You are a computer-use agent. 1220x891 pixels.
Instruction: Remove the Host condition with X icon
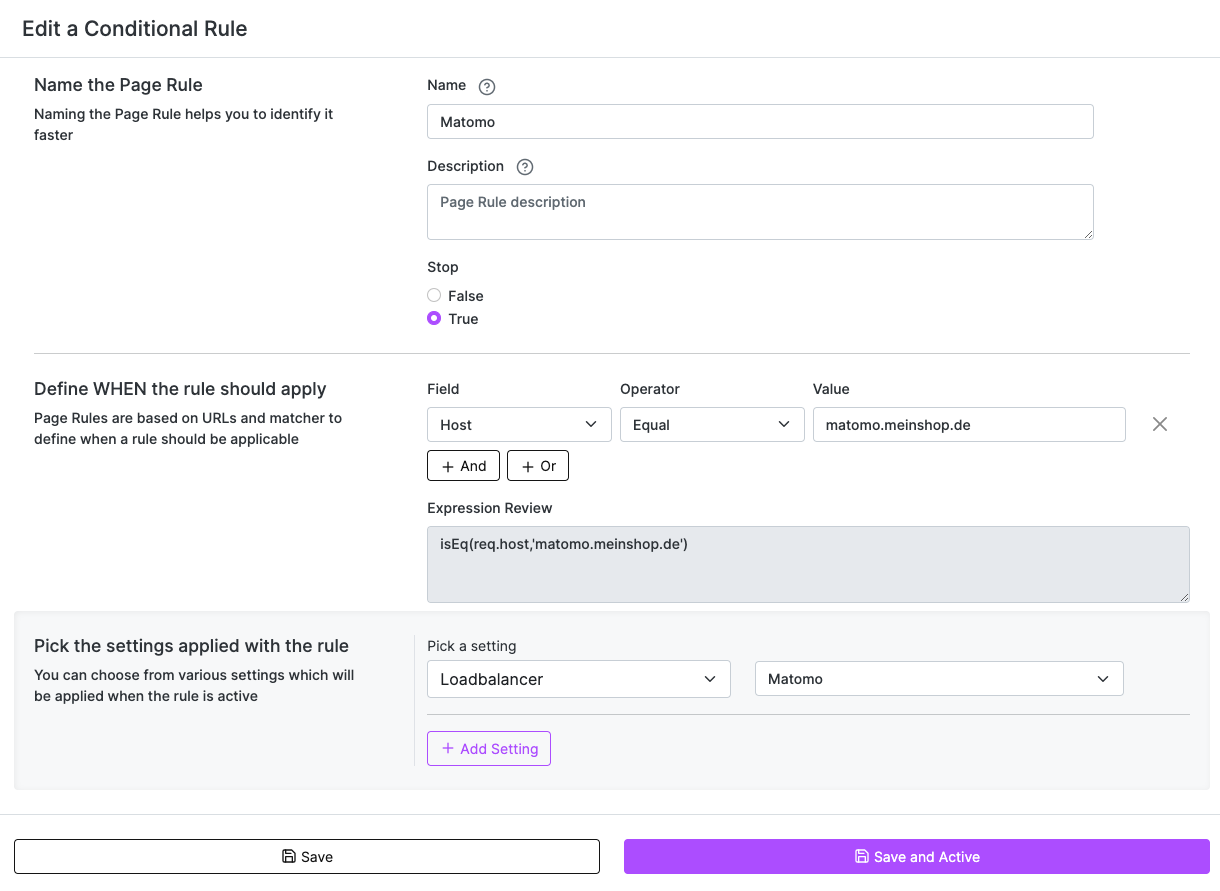click(x=1159, y=424)
